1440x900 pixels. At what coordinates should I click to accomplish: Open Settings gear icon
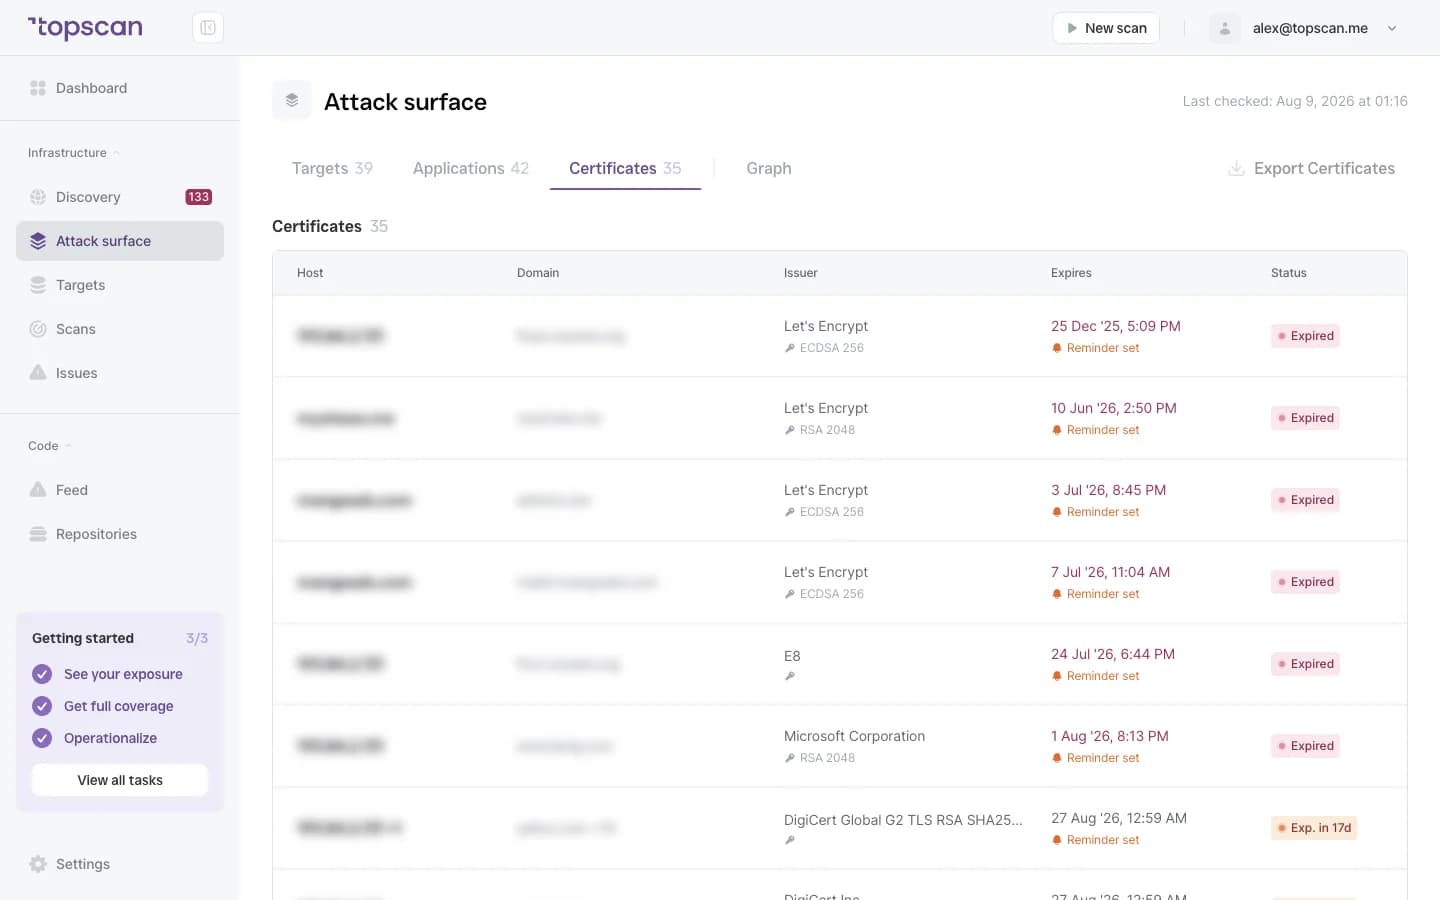(38, 864)
